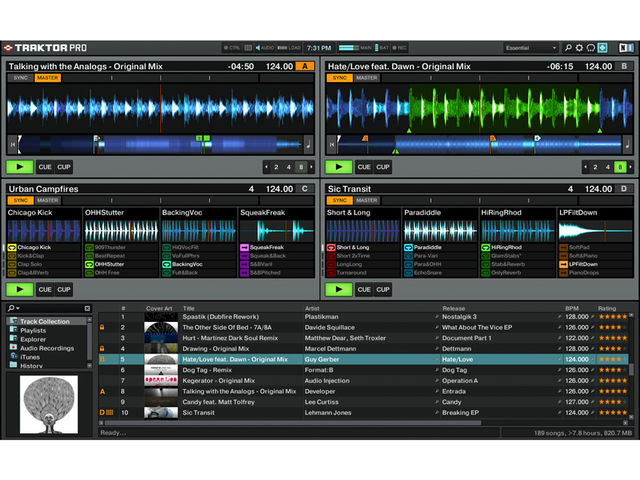Click Paradiddle sample cell icon
The width and height of the screenshot is (640, 480).
click(x=408, y=247)
